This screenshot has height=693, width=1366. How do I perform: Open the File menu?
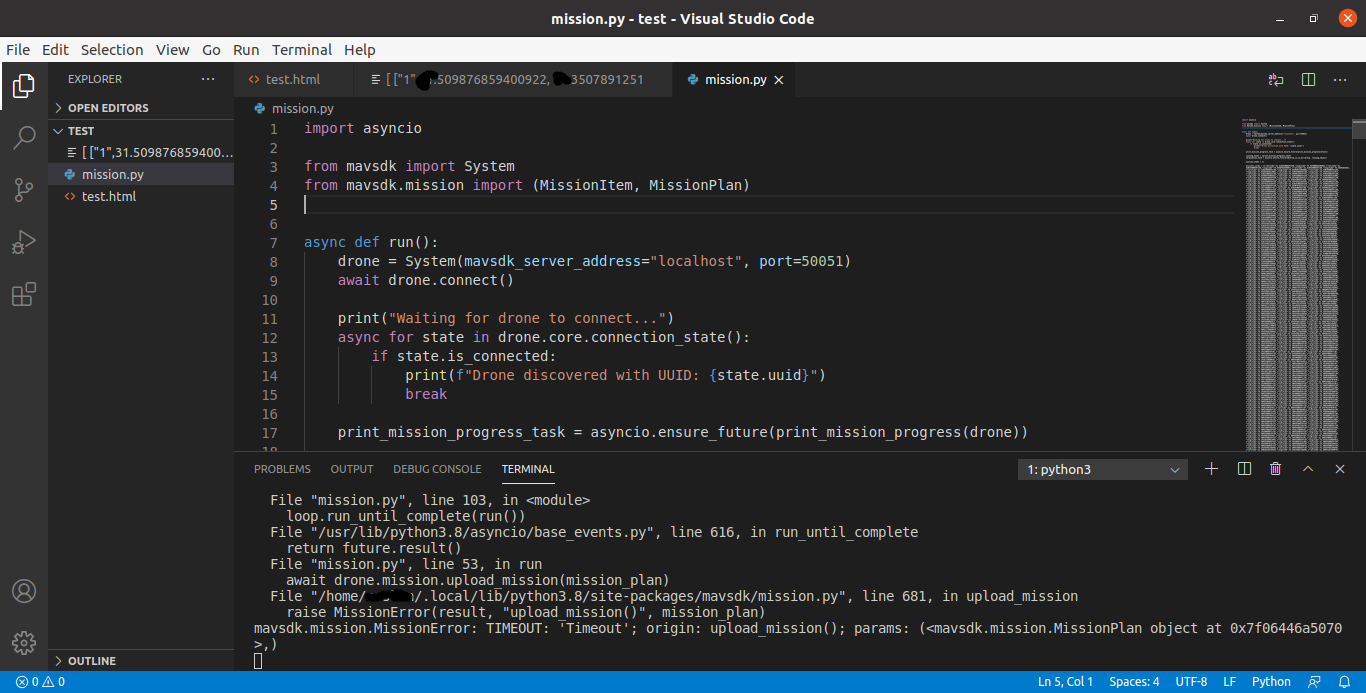[18, 50]
